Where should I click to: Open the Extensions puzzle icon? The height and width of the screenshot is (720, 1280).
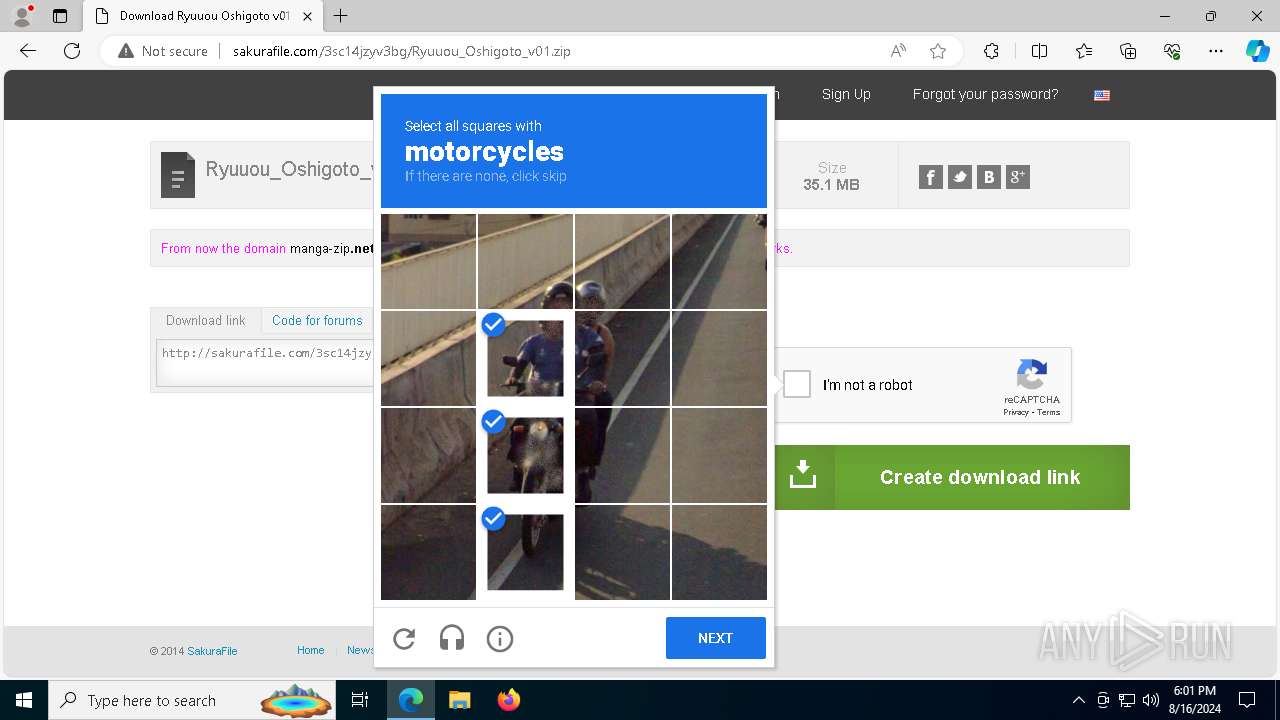(991, 51)
